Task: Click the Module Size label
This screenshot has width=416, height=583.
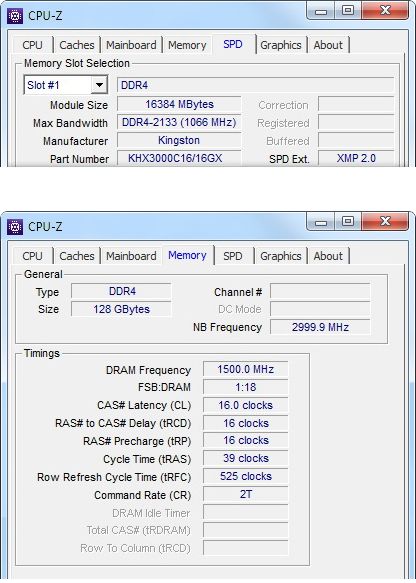Action: point(79,105)
